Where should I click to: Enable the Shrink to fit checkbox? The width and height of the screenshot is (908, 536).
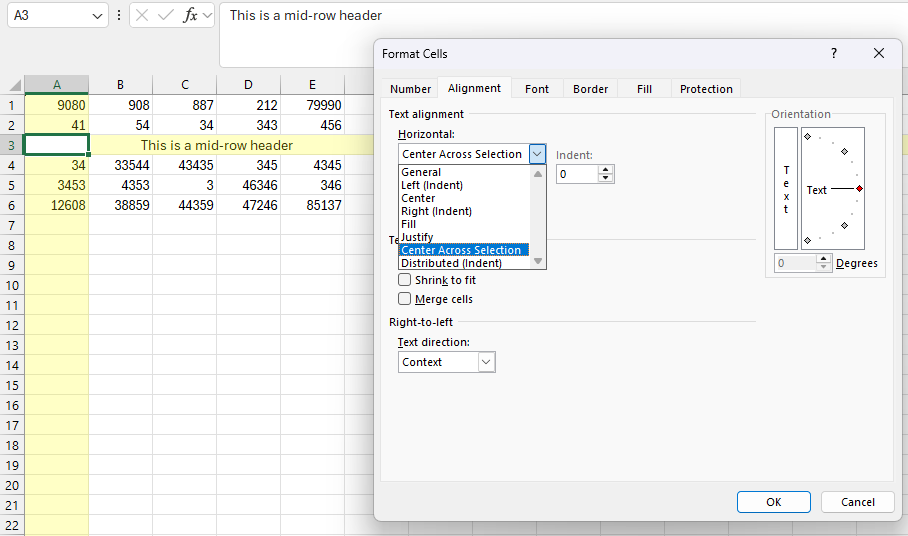pyautogui.click(x=405, y=280)
